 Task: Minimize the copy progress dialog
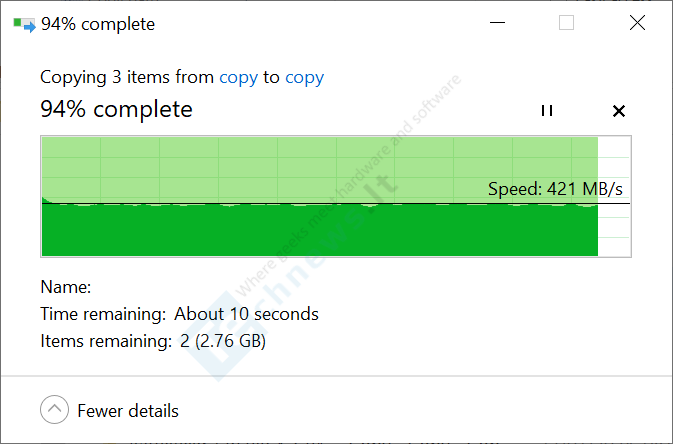497,23
